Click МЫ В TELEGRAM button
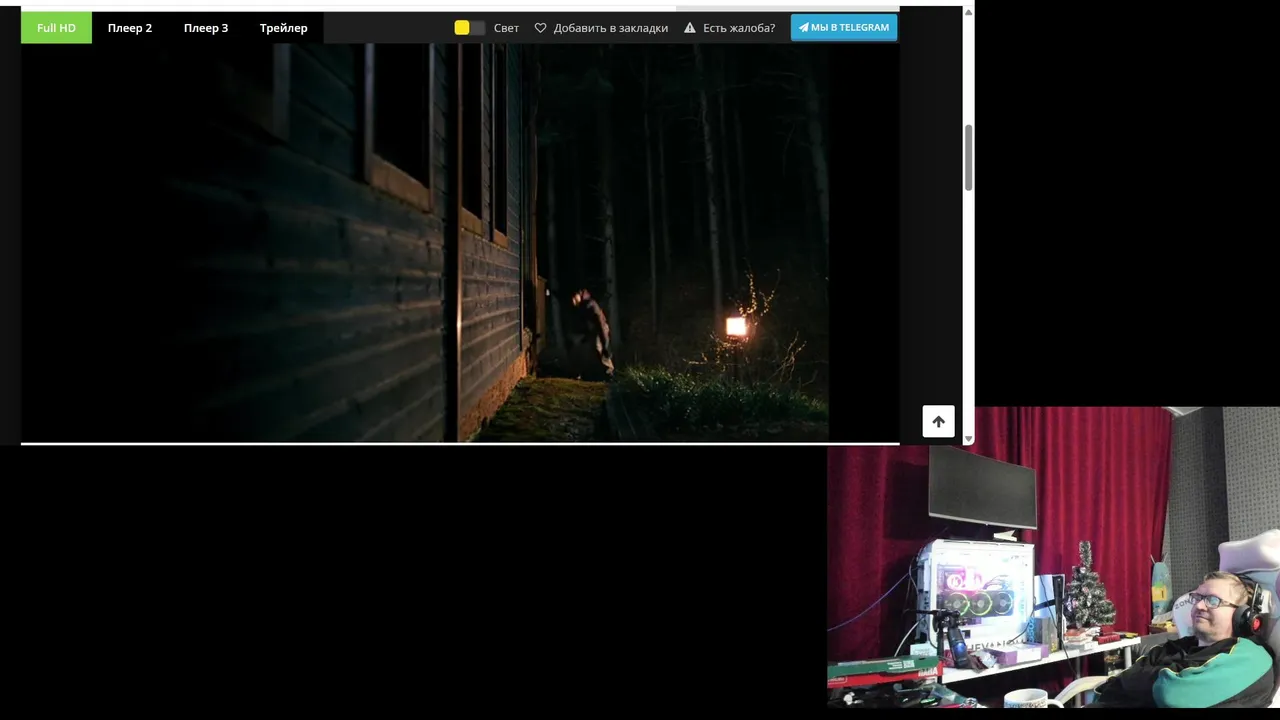The height and width of the screenshot is (720, 1280). 844,27
